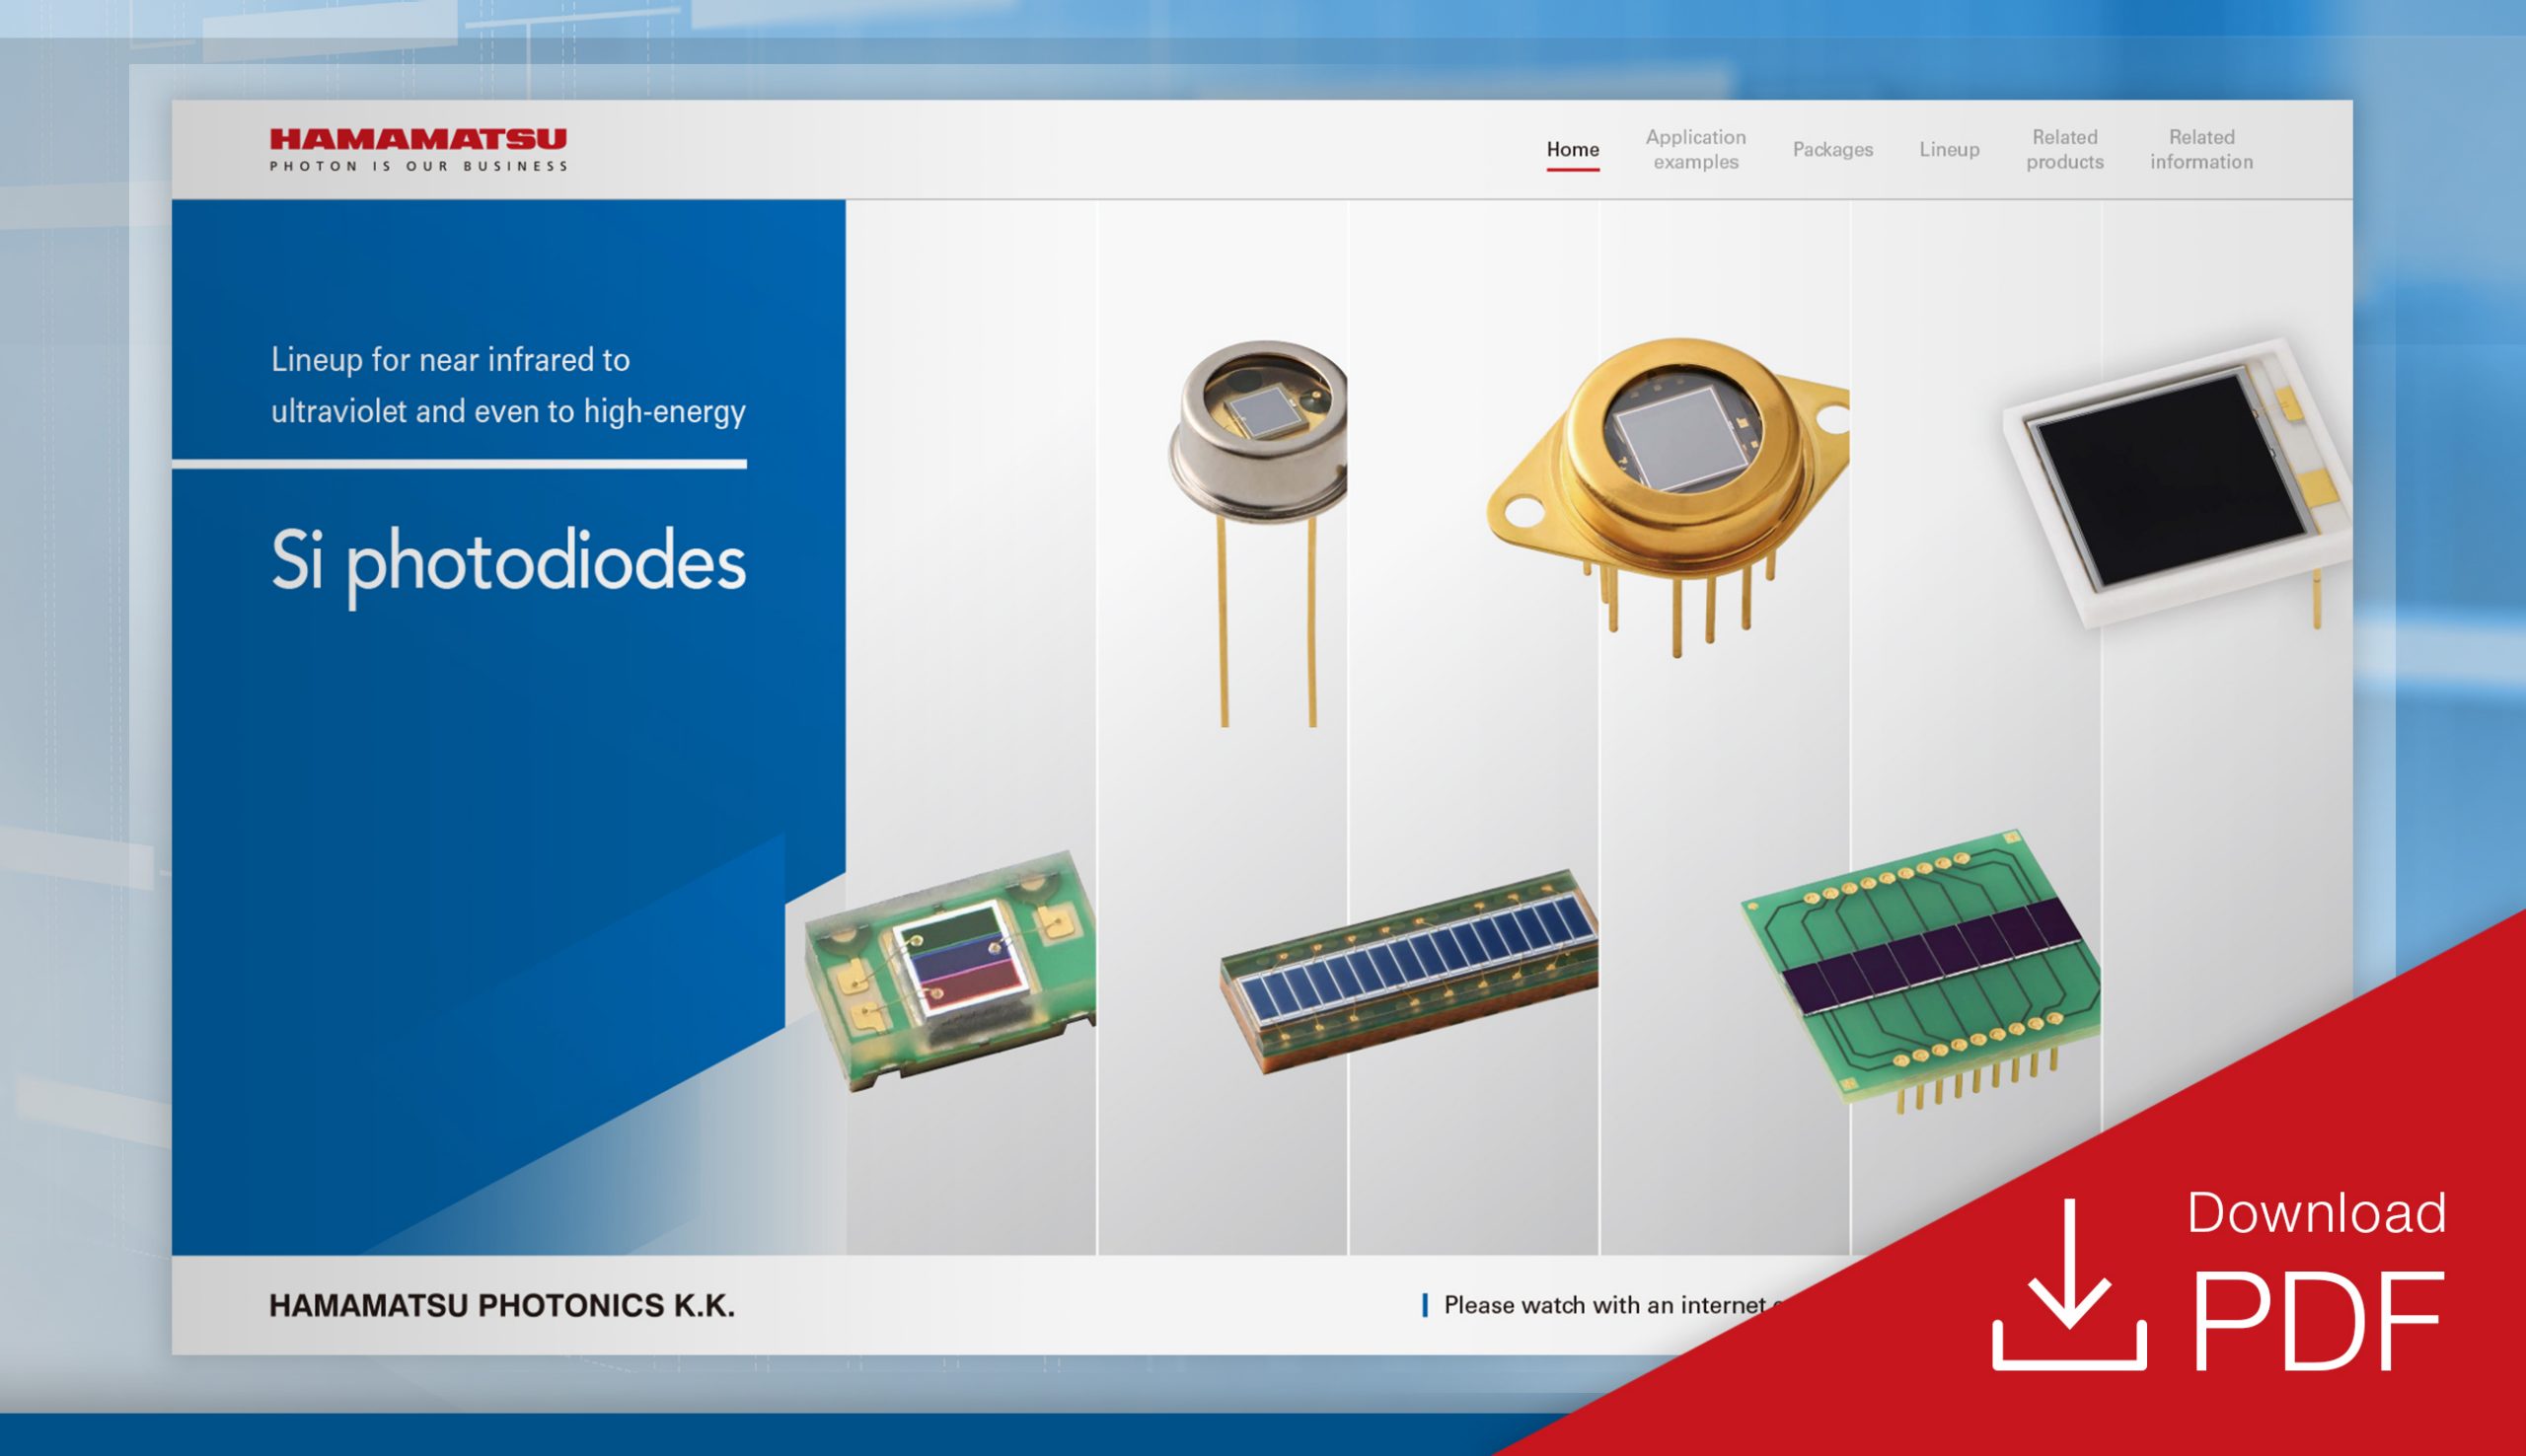Click 'HAMAMATSU PHOTONICS K.K.' footer text
Viewport: 2526px width, 1456px height.
point(501,1304)
